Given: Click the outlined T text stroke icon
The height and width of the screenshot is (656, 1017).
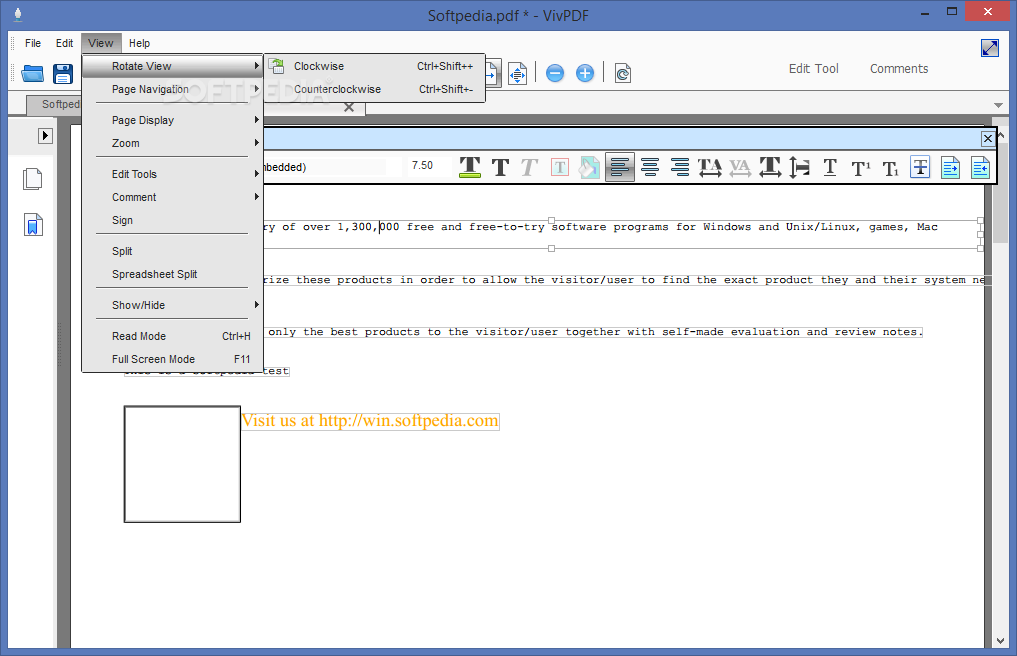Looking at the screenshot, I should tap(560, 167).
